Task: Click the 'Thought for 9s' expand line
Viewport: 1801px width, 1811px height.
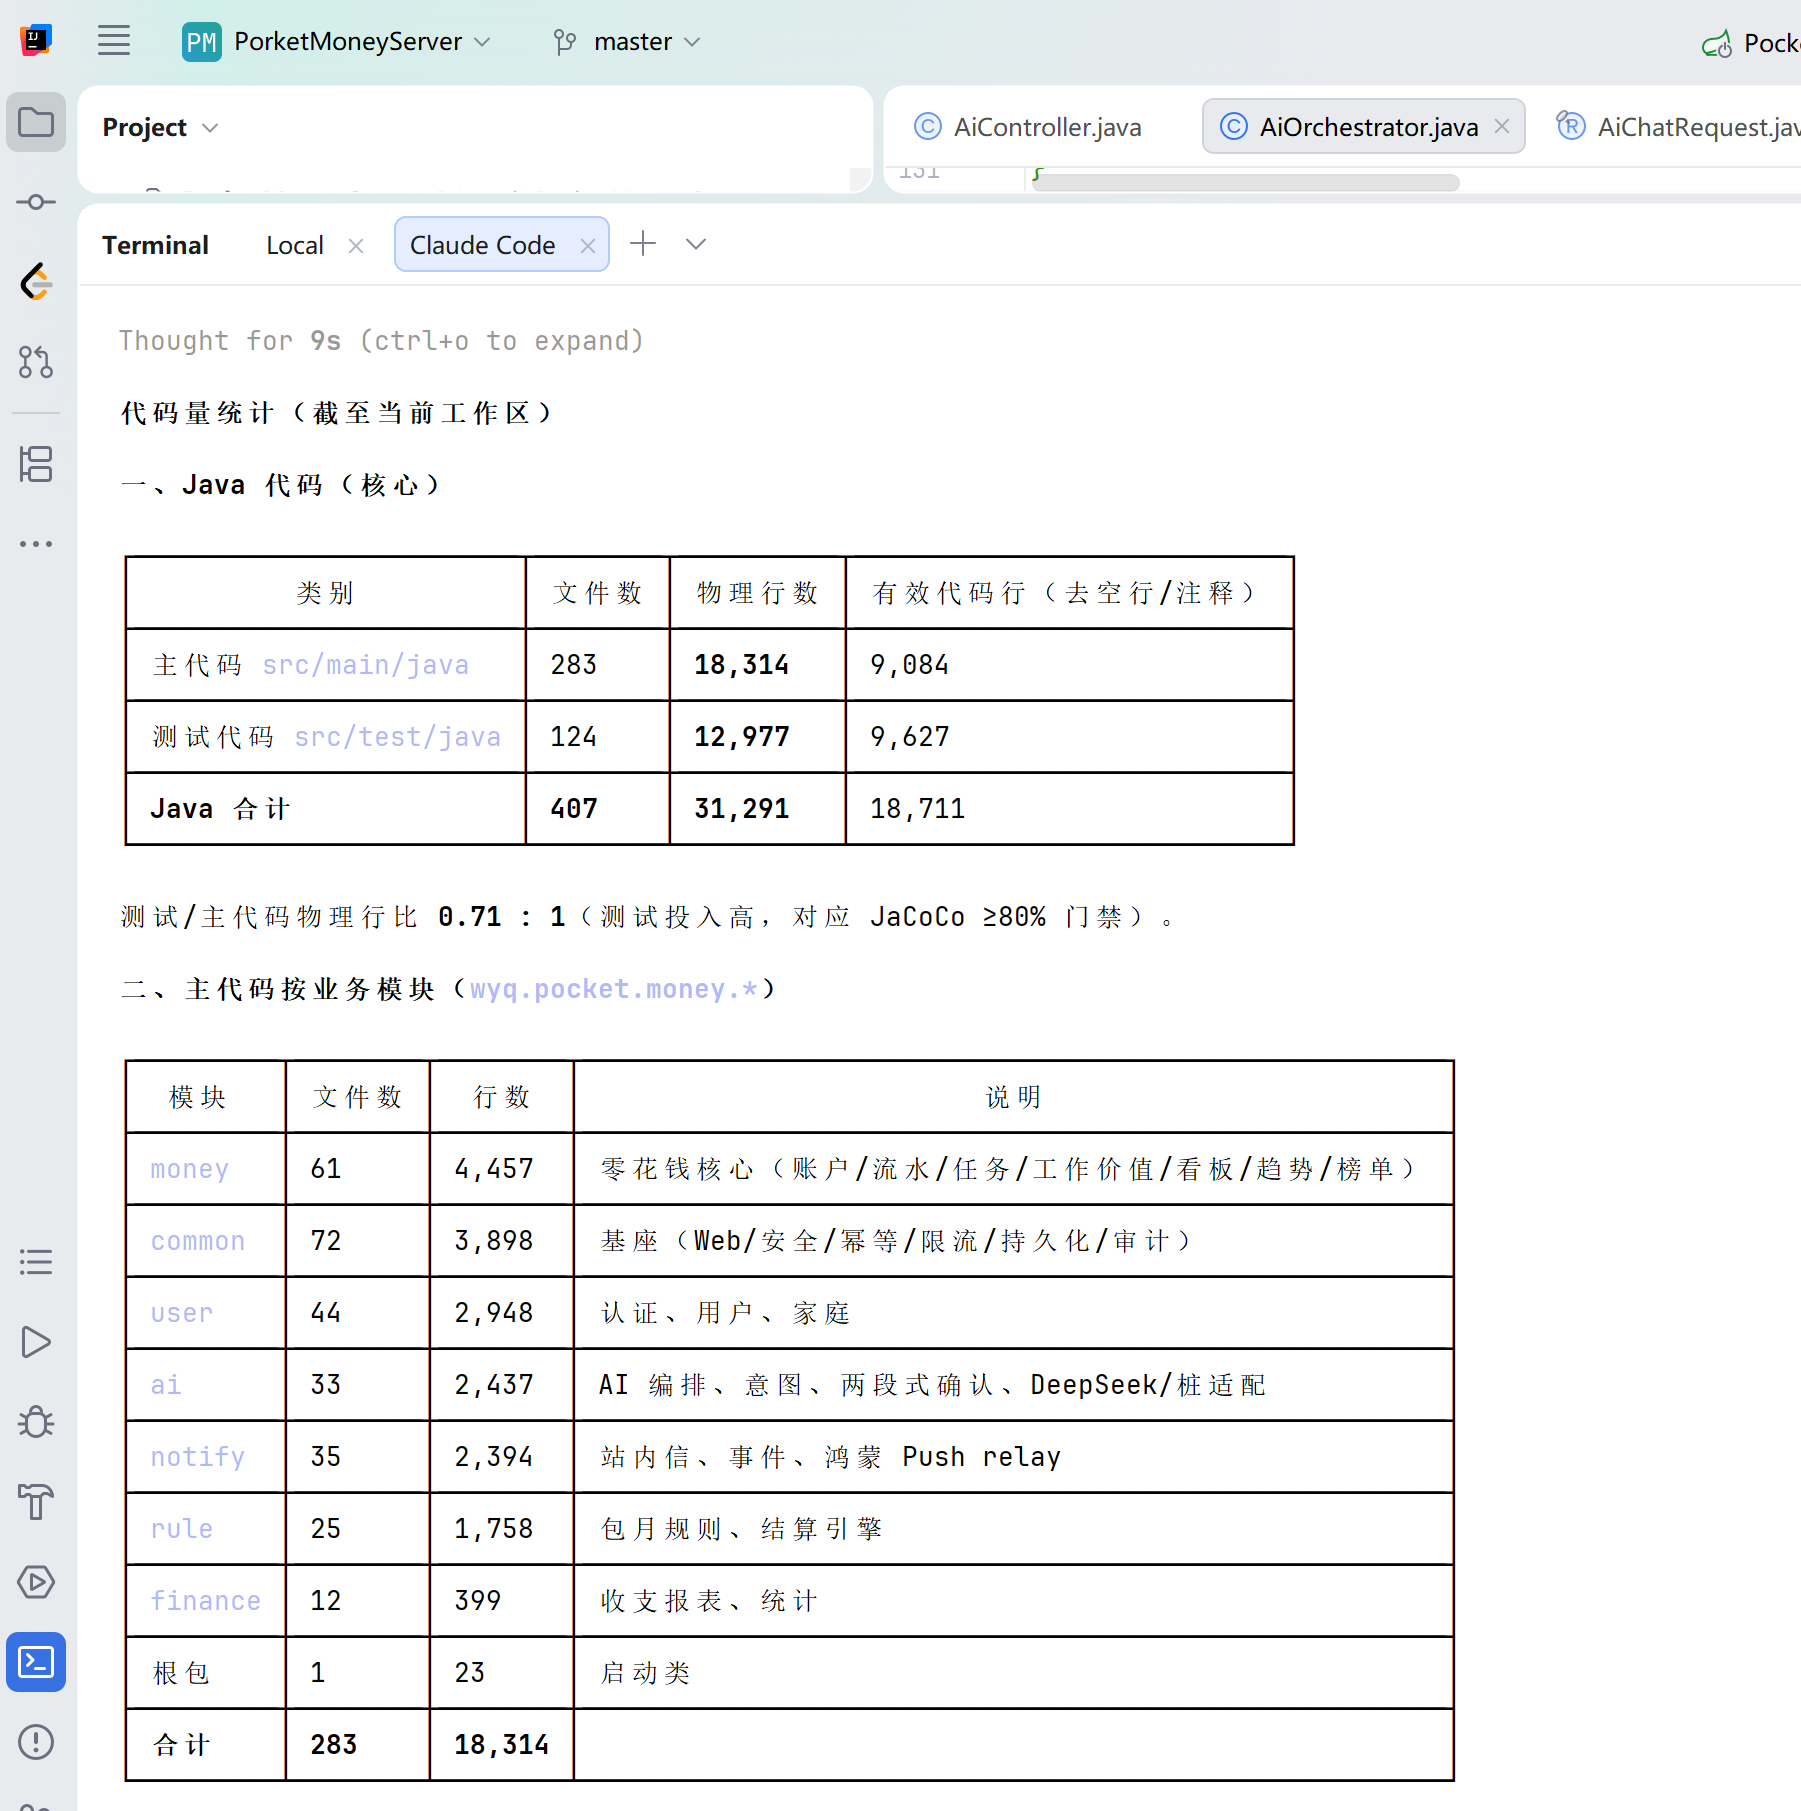Action: (381, 341)
